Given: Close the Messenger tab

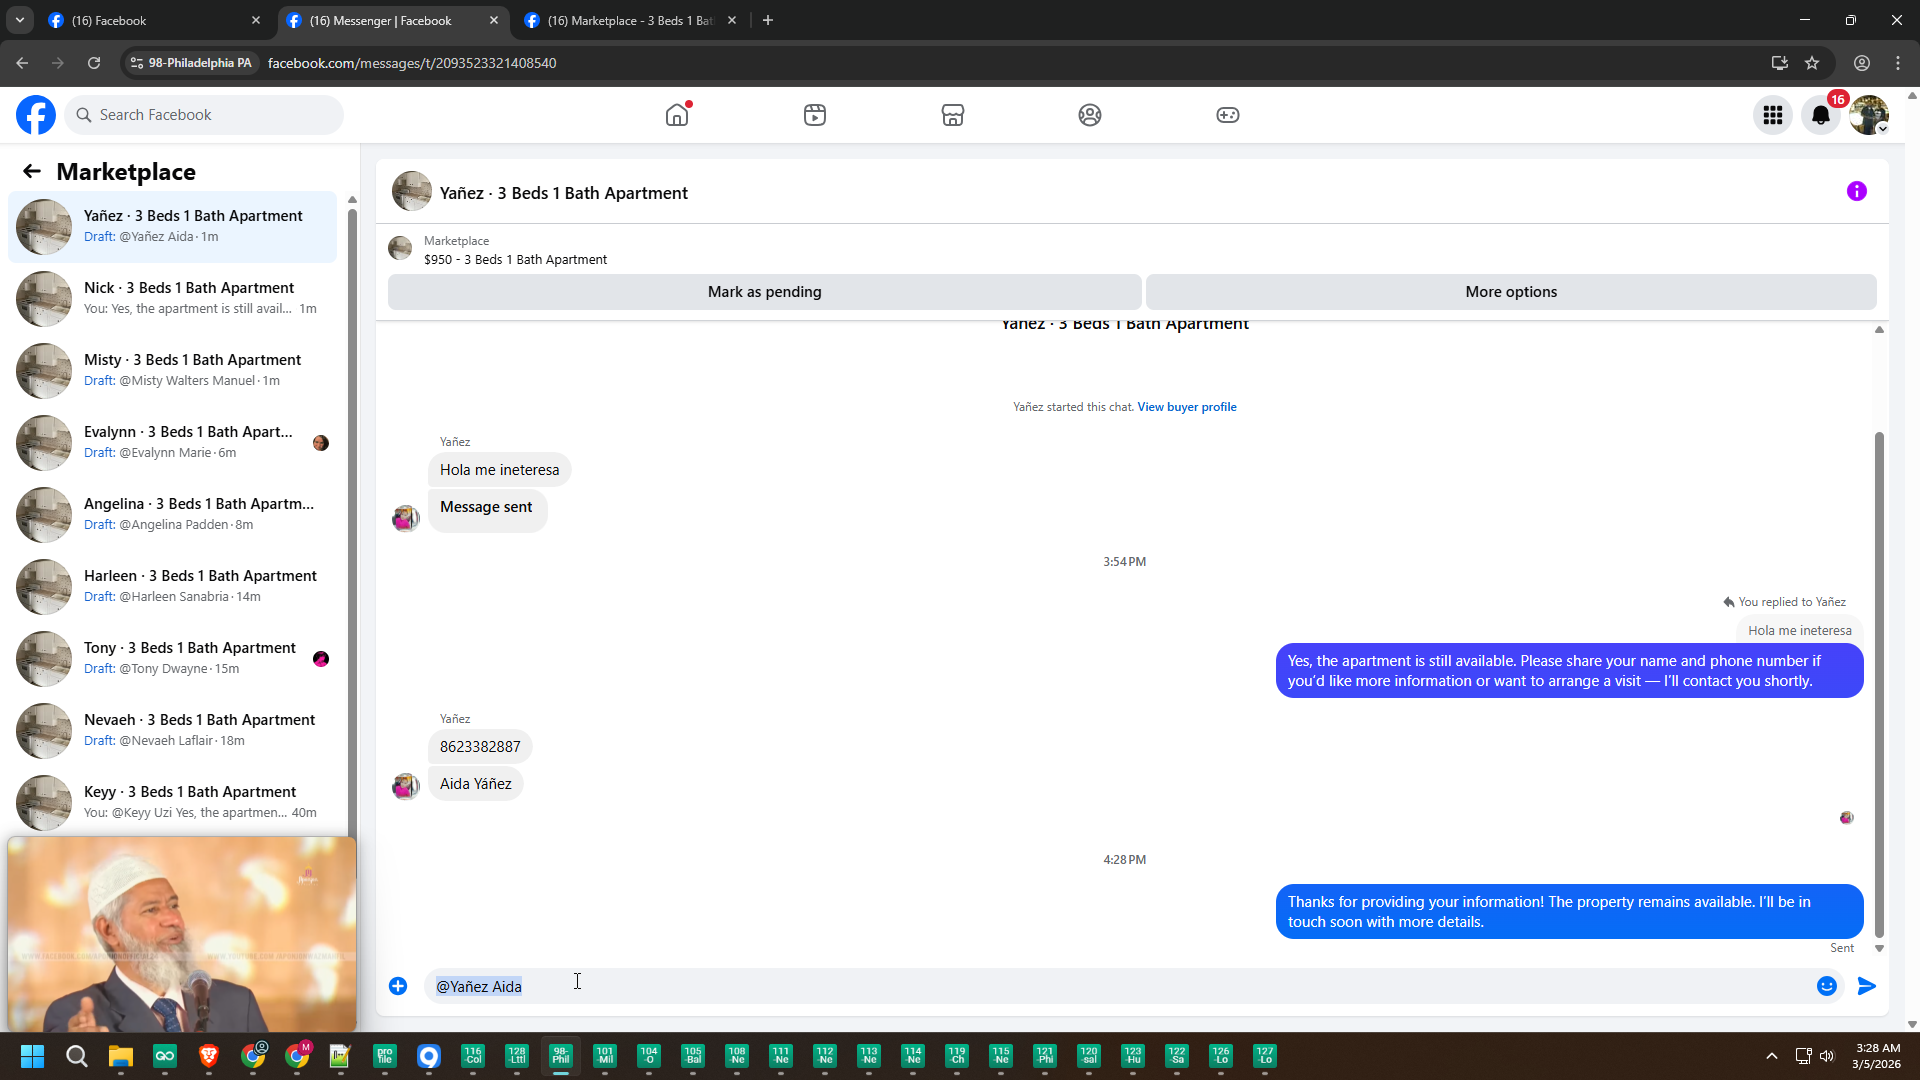Looking at the screenshot, I should pos(494,20).
